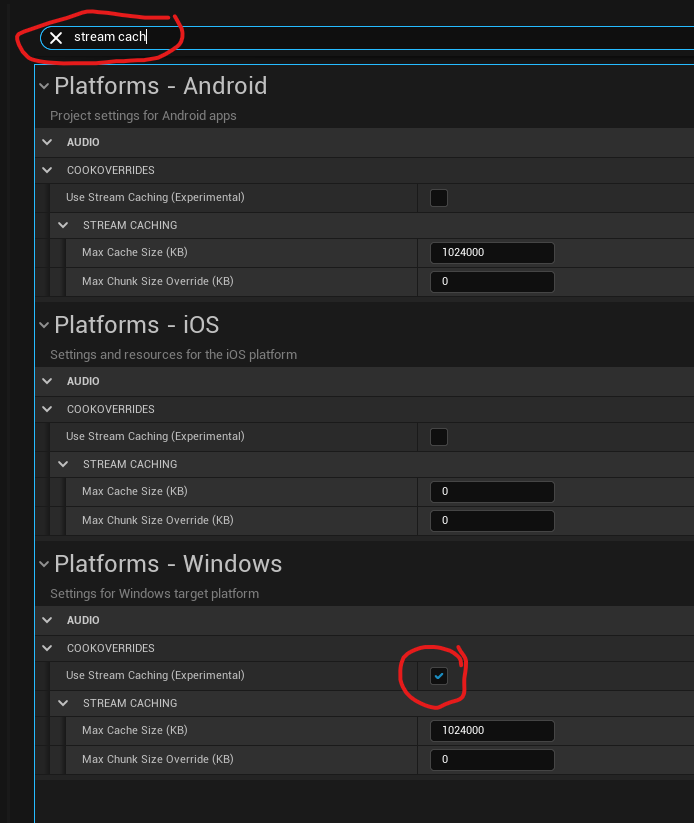
Task: Click iOS "Max Chunk Size Override (KB)" label
Action: coord(158,520)
